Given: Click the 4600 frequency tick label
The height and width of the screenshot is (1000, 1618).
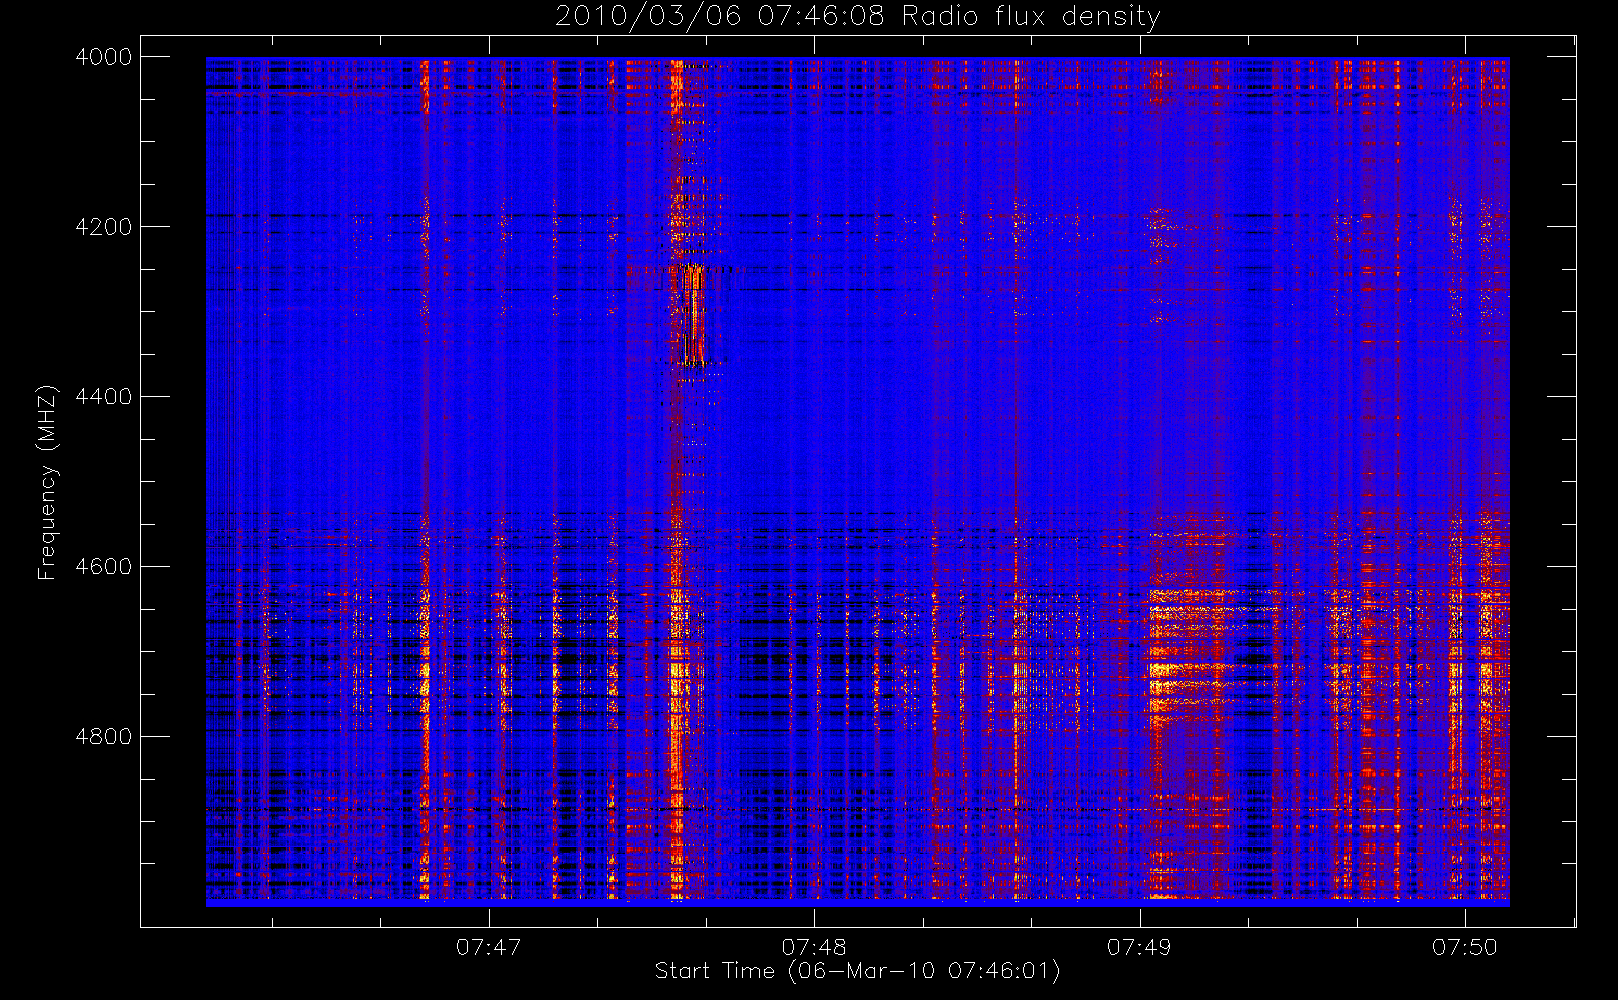Looking at the screenshot, I should pos(104,567).
